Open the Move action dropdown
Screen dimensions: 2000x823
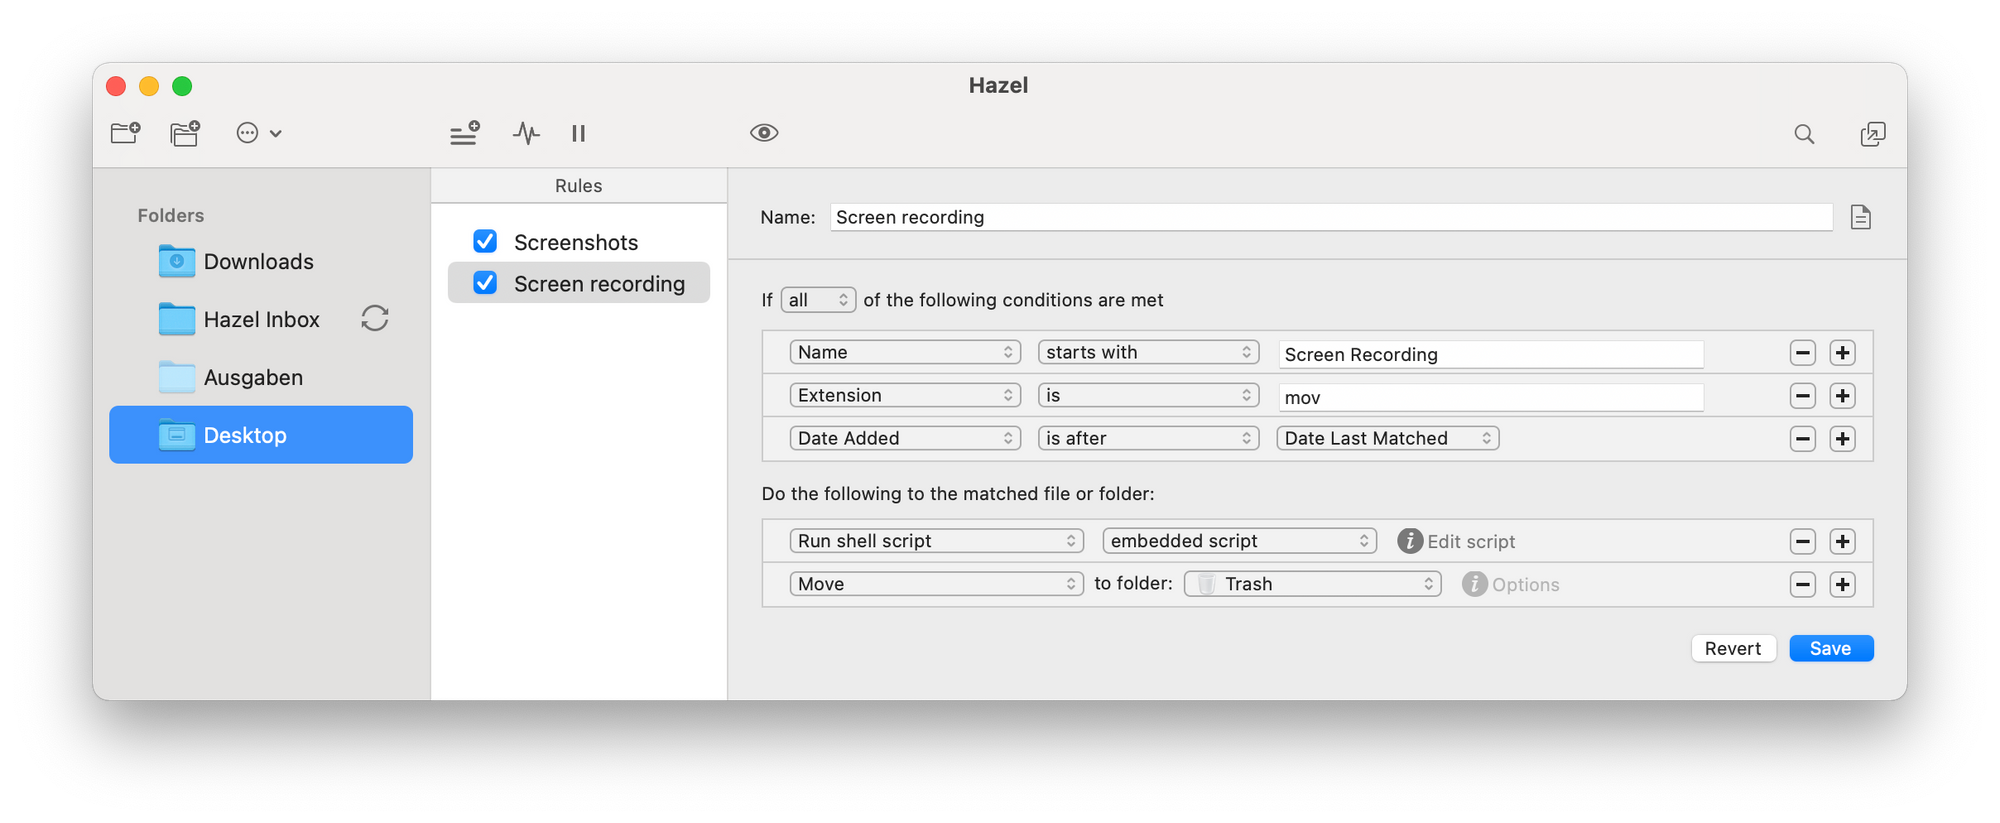point(937,584)
